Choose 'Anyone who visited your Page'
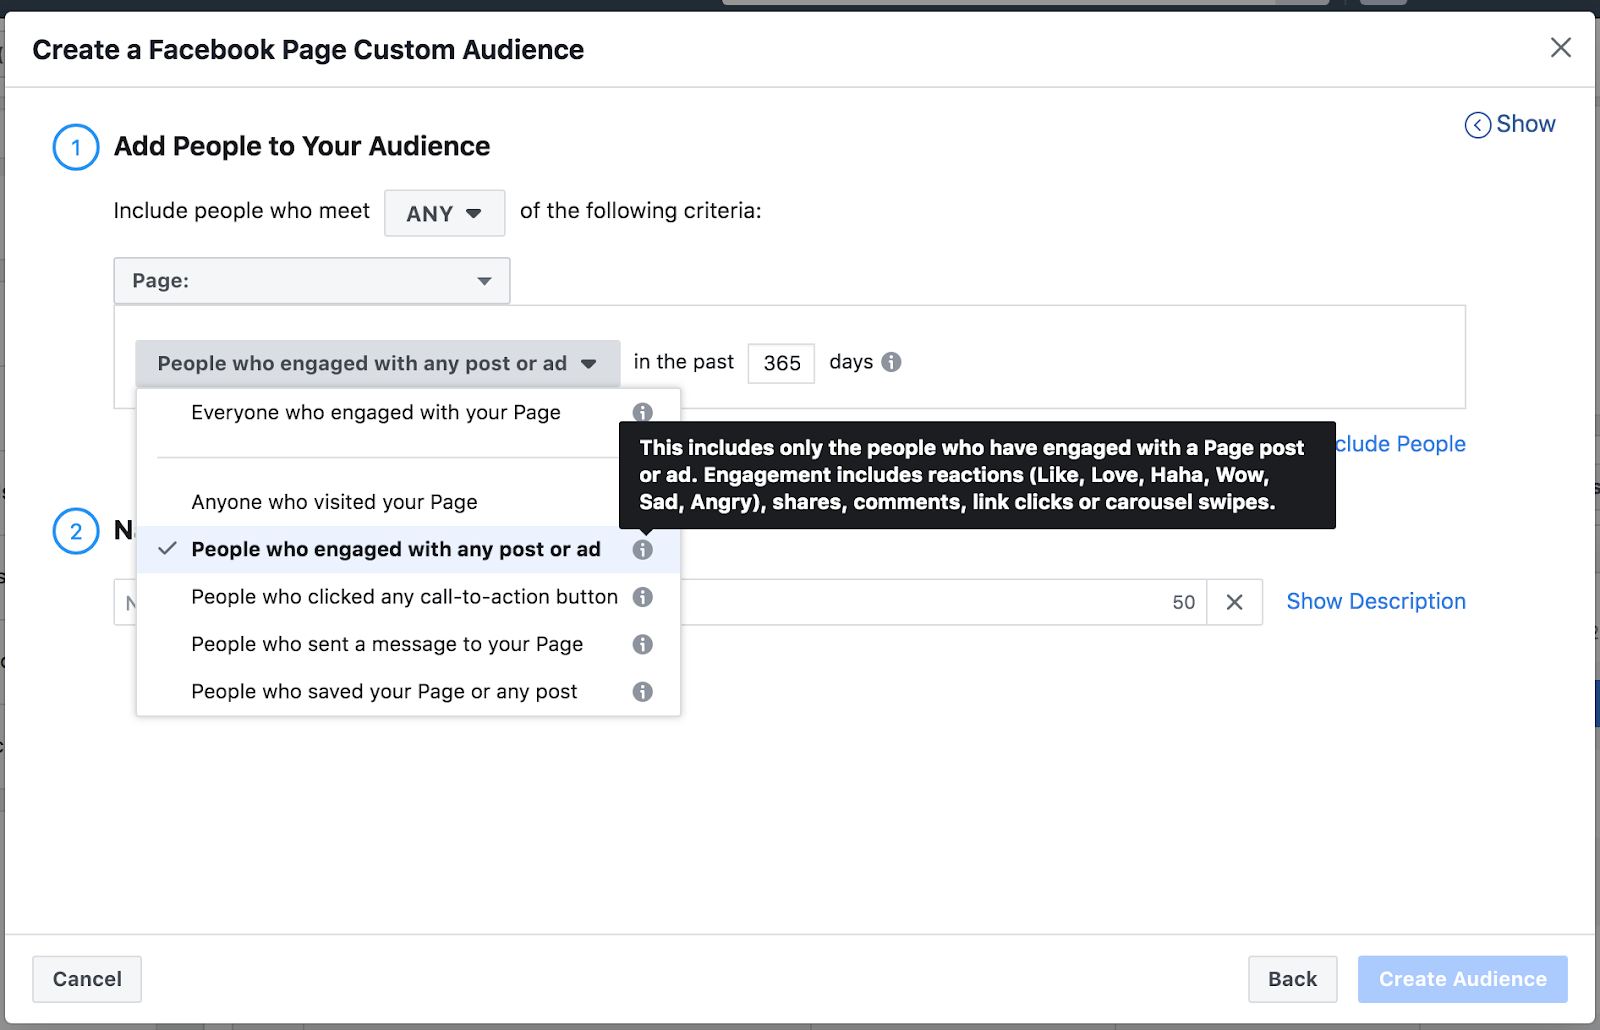The image size is (1600, 1030). 334,502
